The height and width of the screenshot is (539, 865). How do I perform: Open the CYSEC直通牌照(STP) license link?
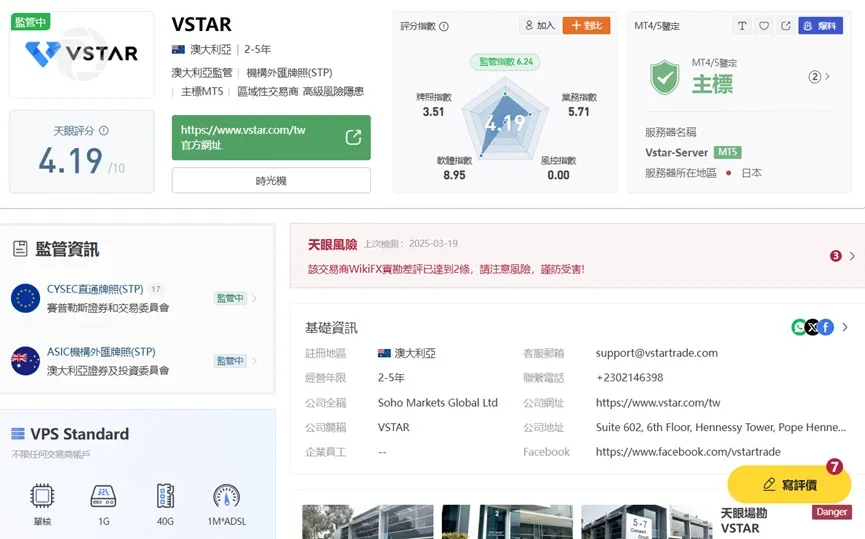95,289
